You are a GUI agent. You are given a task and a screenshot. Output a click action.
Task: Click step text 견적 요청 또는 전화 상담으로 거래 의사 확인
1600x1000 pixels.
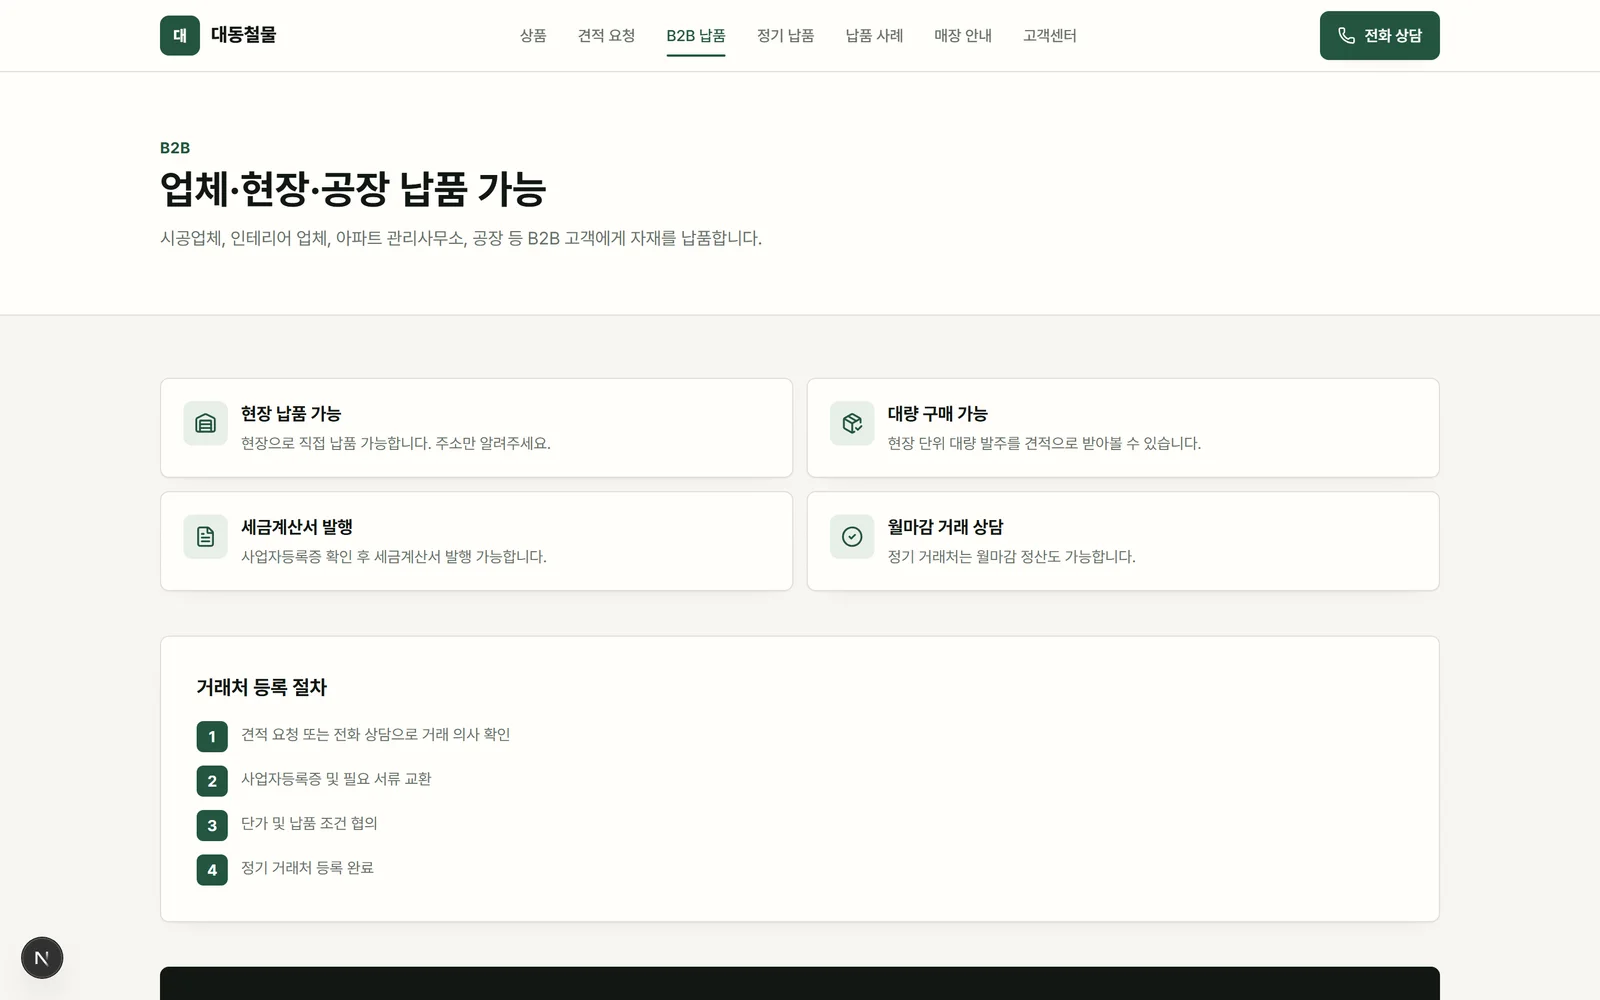[376, 734]
